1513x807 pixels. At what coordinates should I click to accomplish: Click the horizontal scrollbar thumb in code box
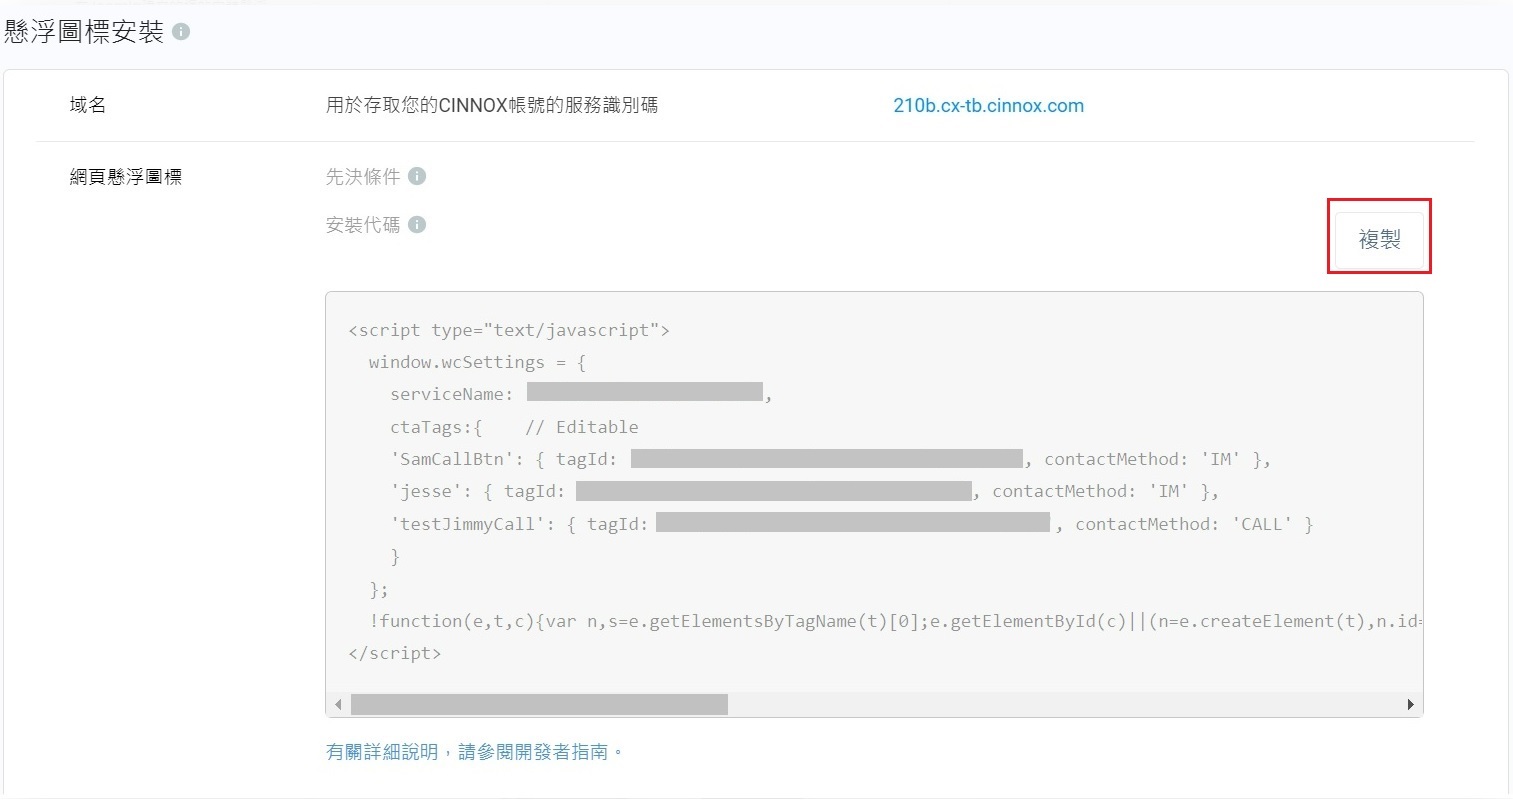539,705
